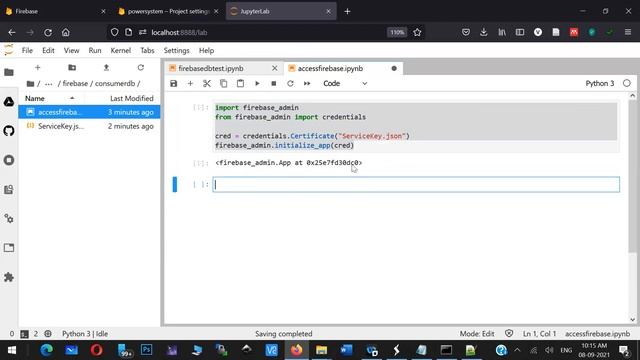Image resolution: width=640 pixels, height=360 pixels.
Task: Open the Edit menu
Action: [48, 51]
